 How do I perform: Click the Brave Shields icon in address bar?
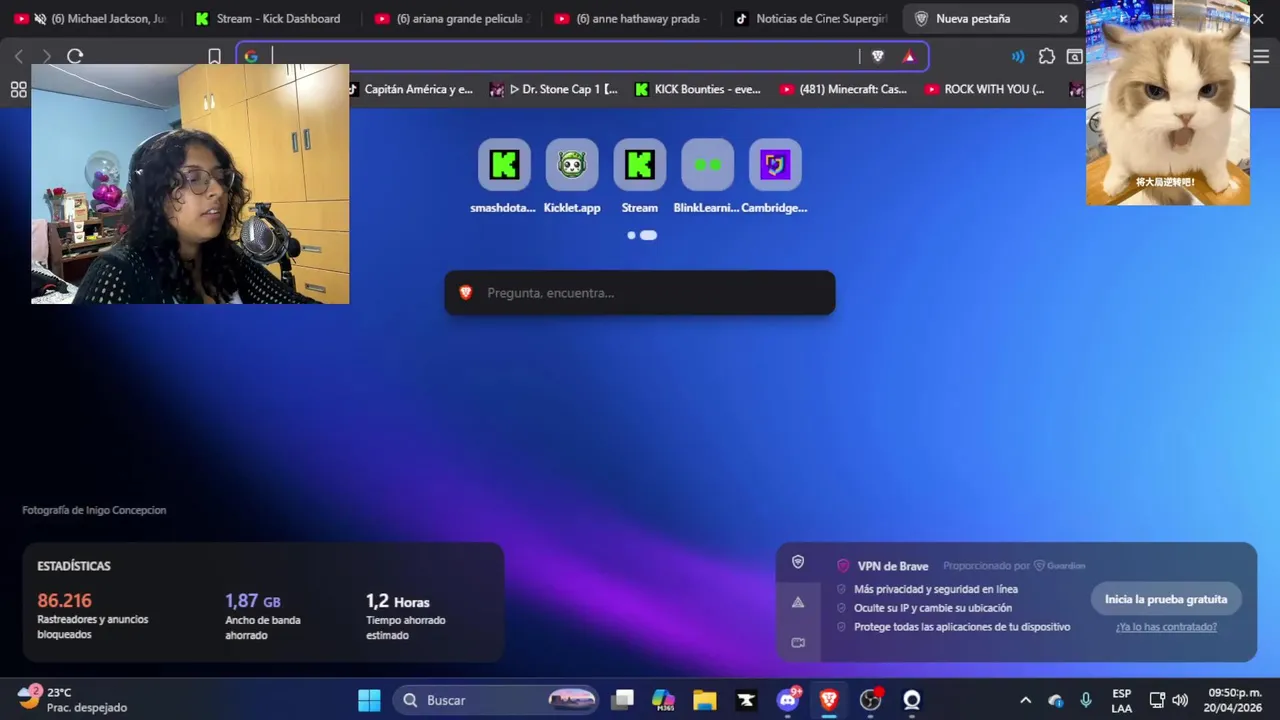[x=878, y=57]
